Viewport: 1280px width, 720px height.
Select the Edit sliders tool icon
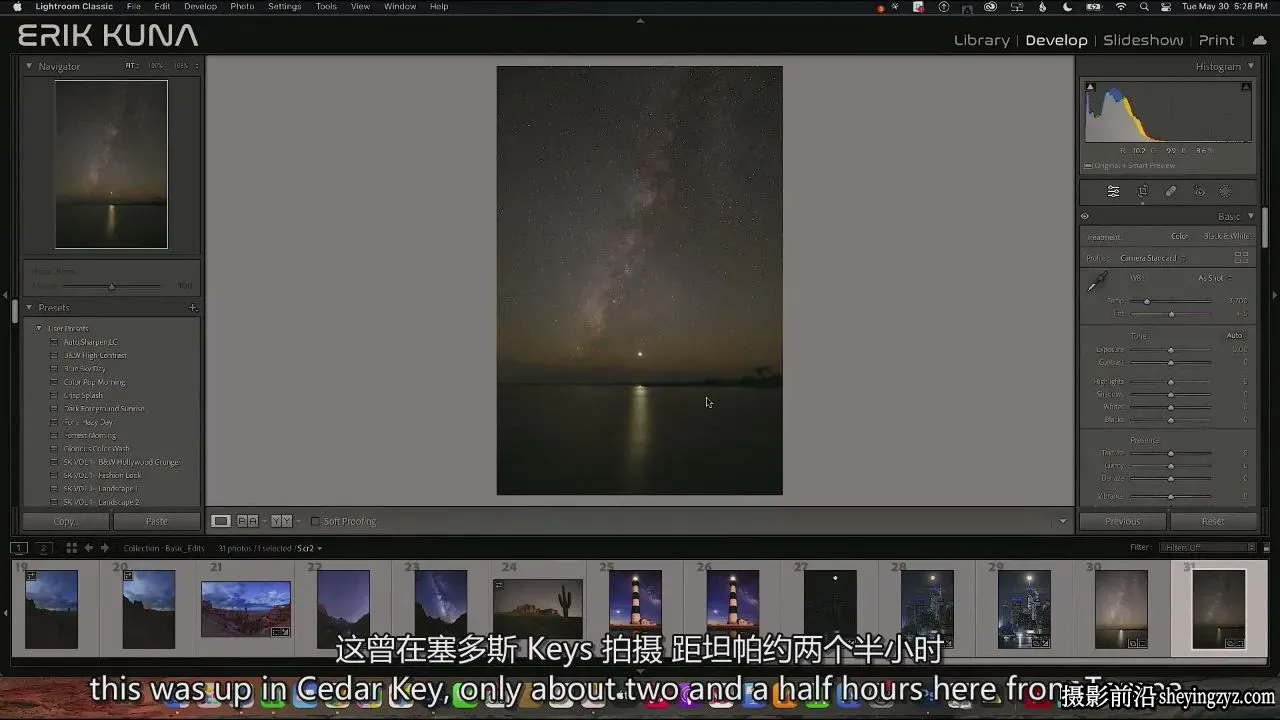pyautogui.click(x=1113, y=192)
